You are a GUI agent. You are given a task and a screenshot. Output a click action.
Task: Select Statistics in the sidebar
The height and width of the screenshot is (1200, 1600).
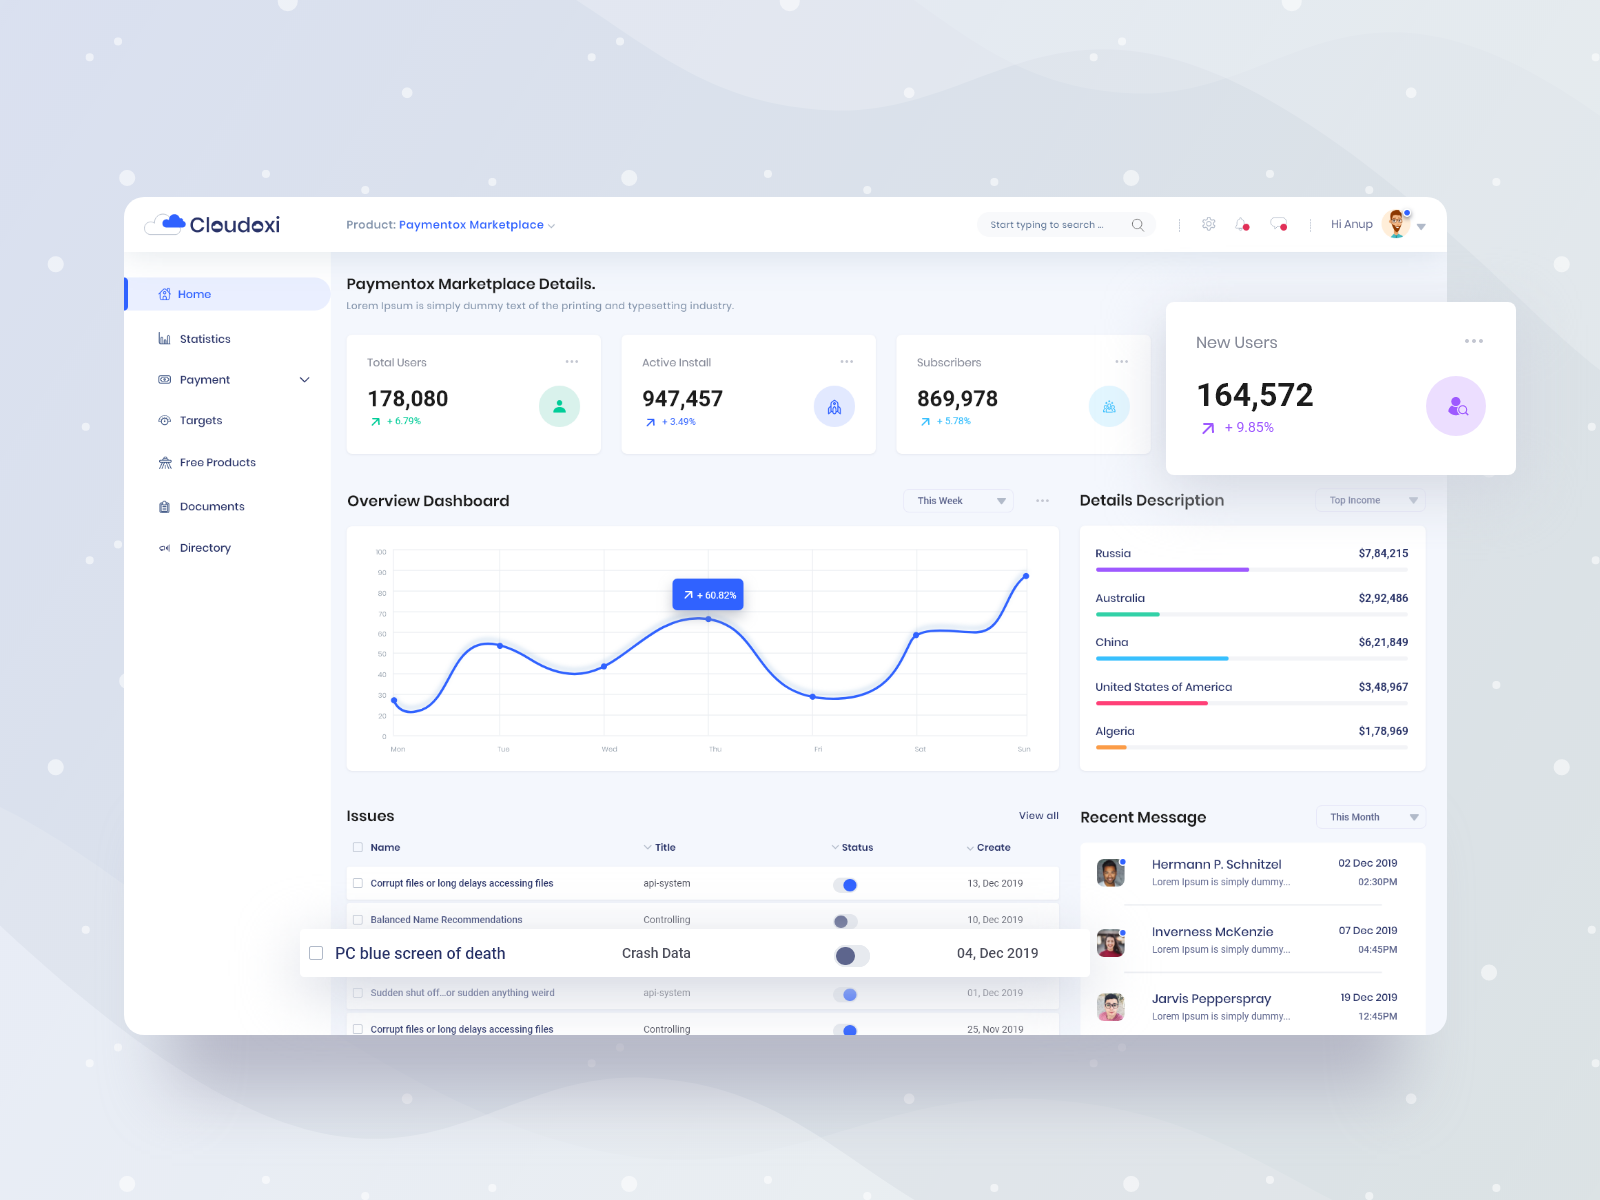(x=205, y=339)
